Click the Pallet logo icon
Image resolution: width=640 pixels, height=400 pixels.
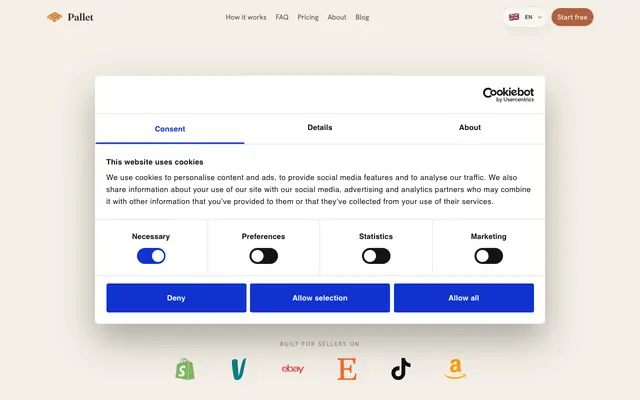pyautogui.click(x=54, y=17)
